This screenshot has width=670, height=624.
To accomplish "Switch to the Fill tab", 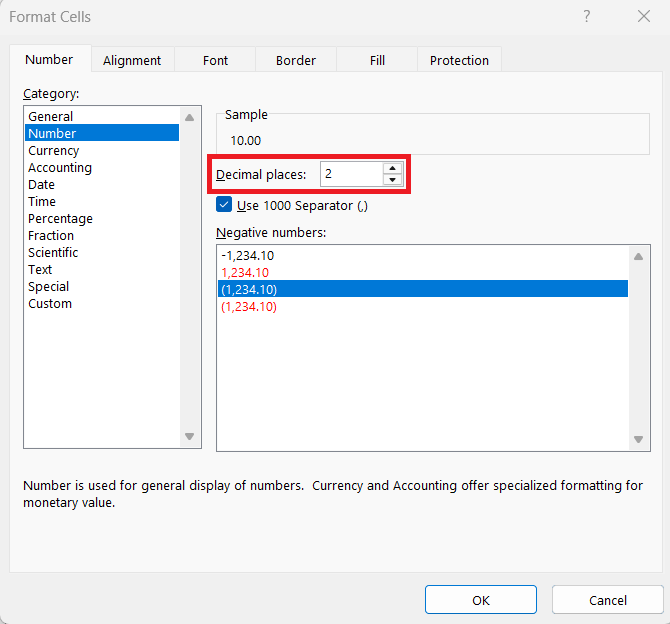I will [377, 60].
